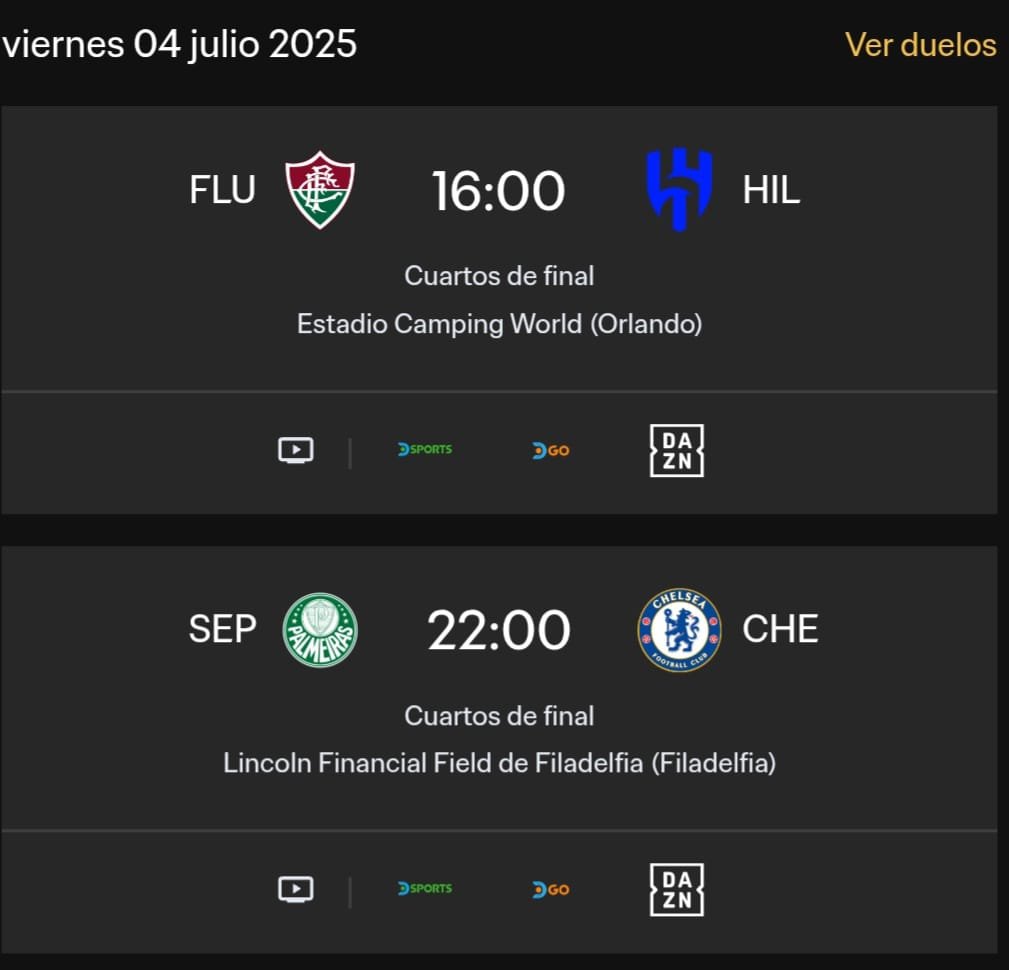Click broadcast TV icon under Palmeiras match

coord(296,889)
